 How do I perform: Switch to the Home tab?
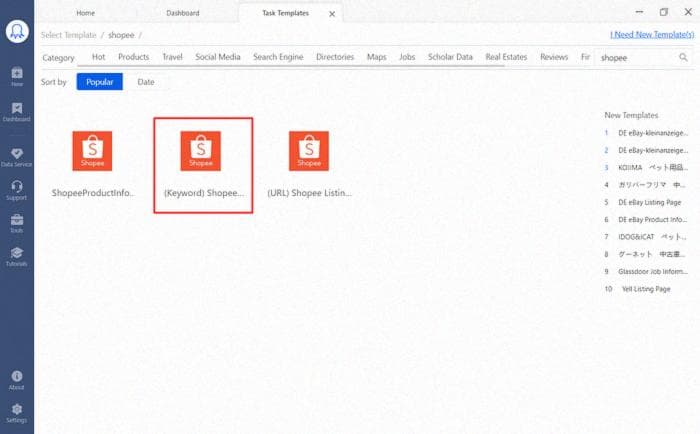pyautogui.click(x=86, y=13)
